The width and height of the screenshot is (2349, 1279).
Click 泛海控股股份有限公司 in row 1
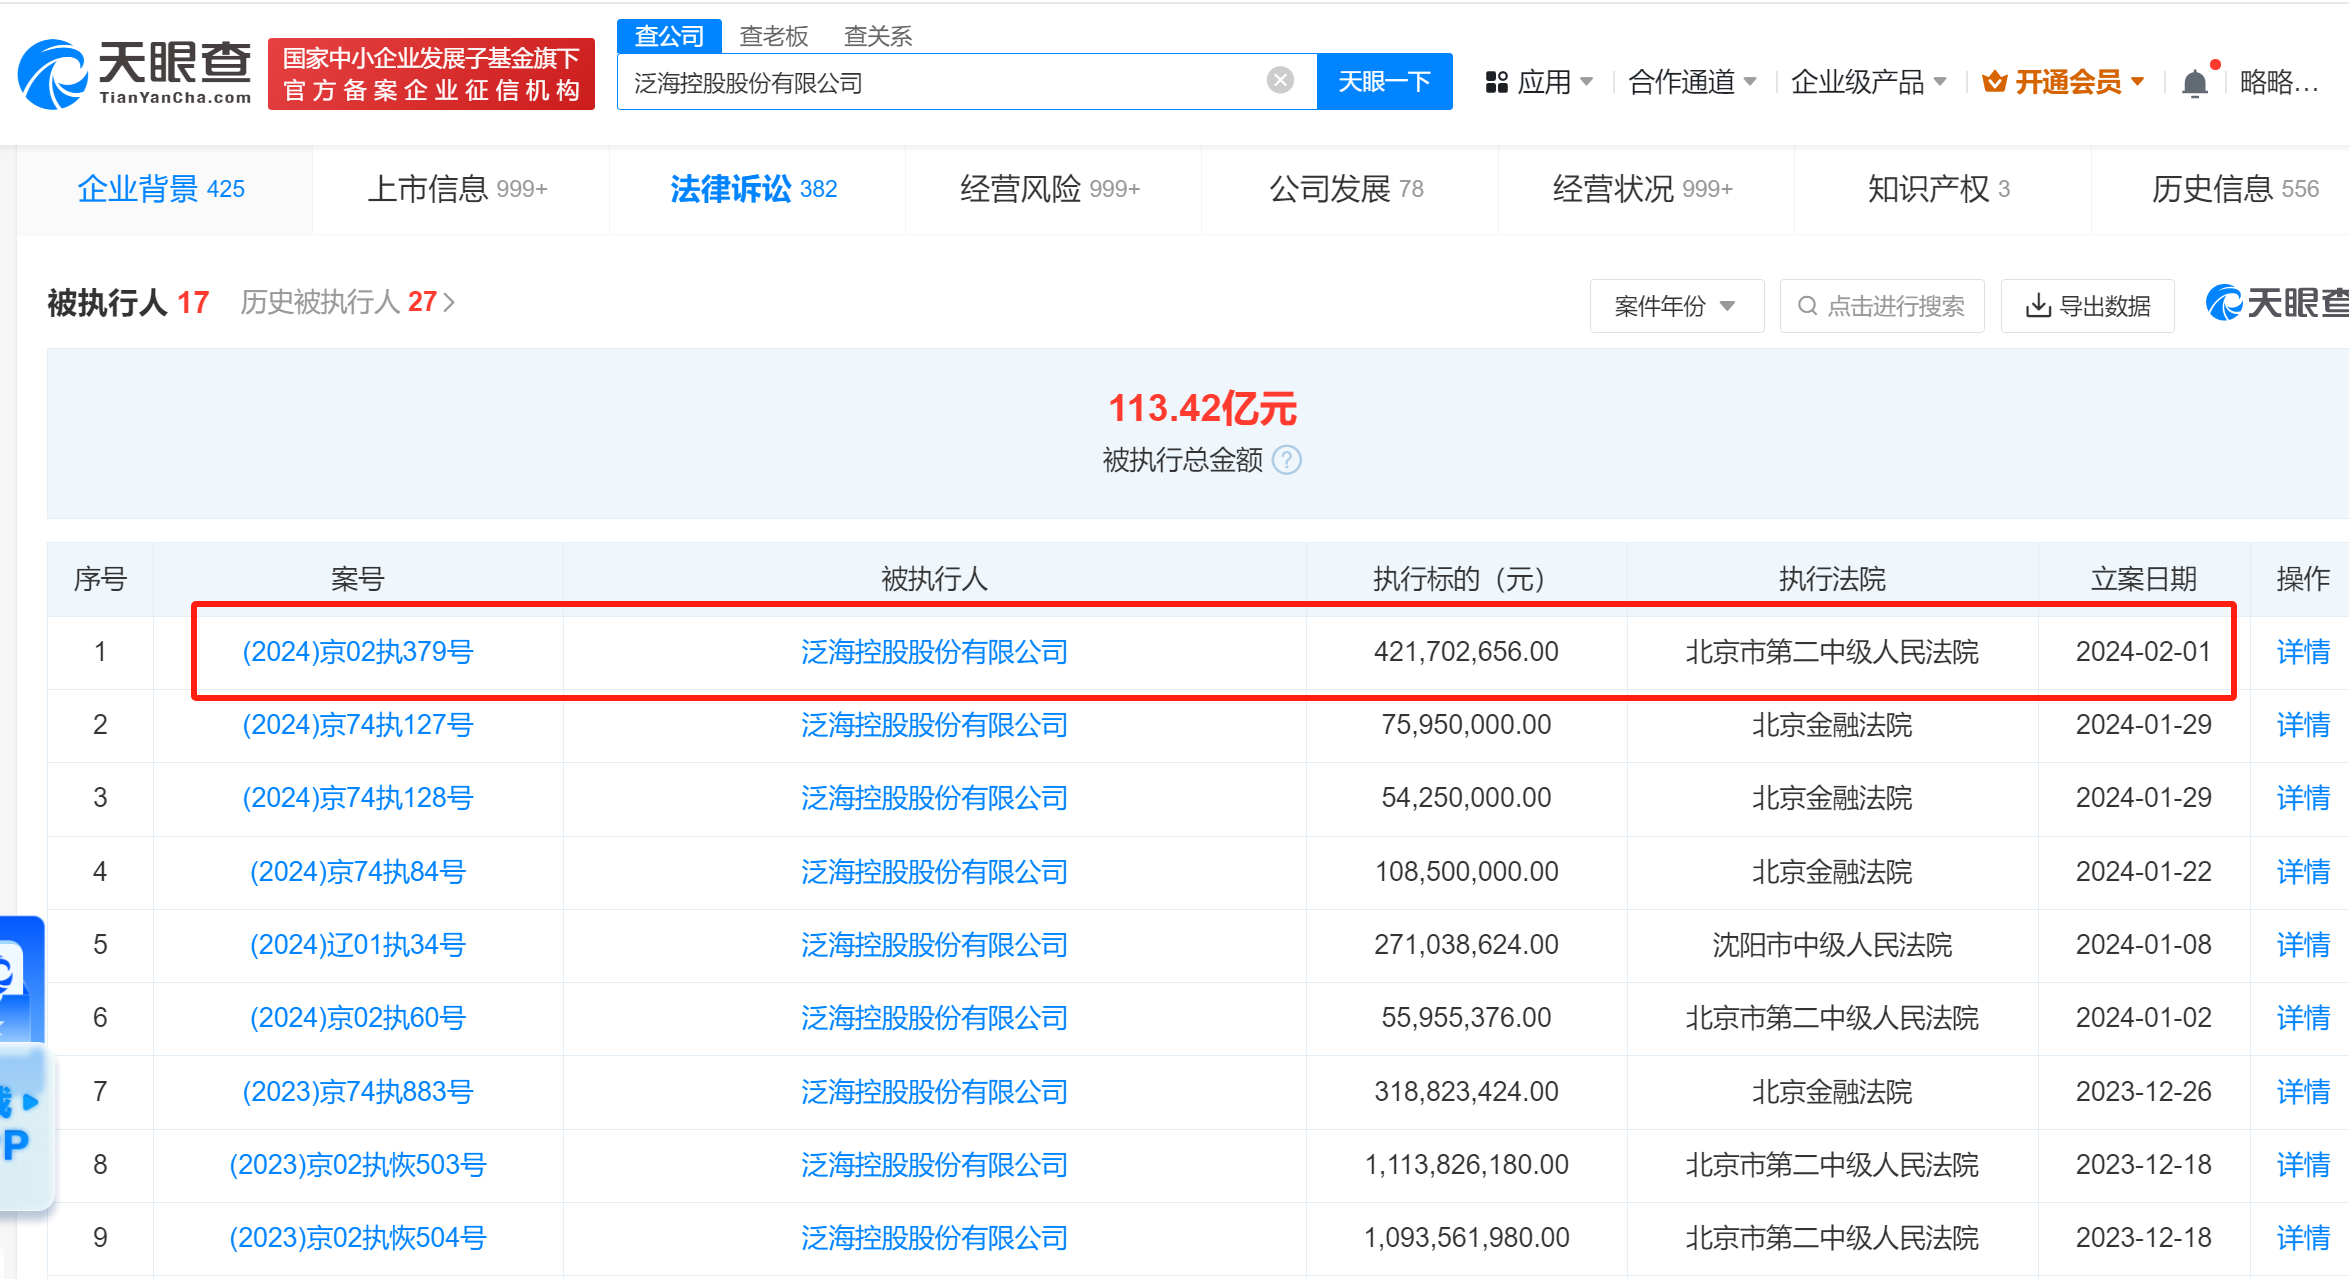pyautogui.click(x=934, y=652)
